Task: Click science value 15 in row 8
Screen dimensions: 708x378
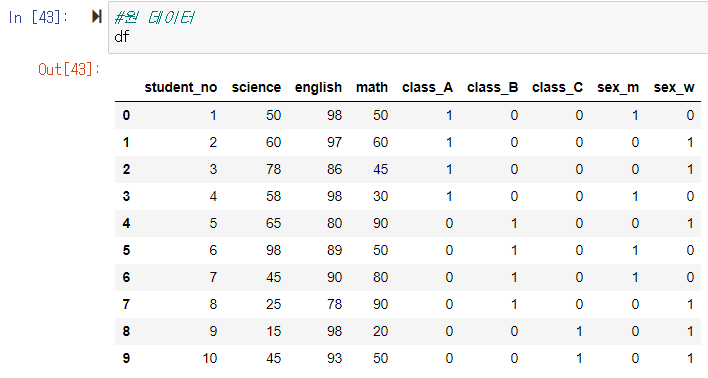Action: click(x=273, y=331)
